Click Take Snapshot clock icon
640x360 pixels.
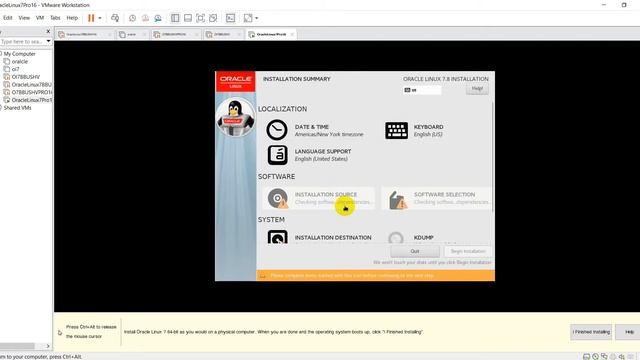click(x=132, y=18)
